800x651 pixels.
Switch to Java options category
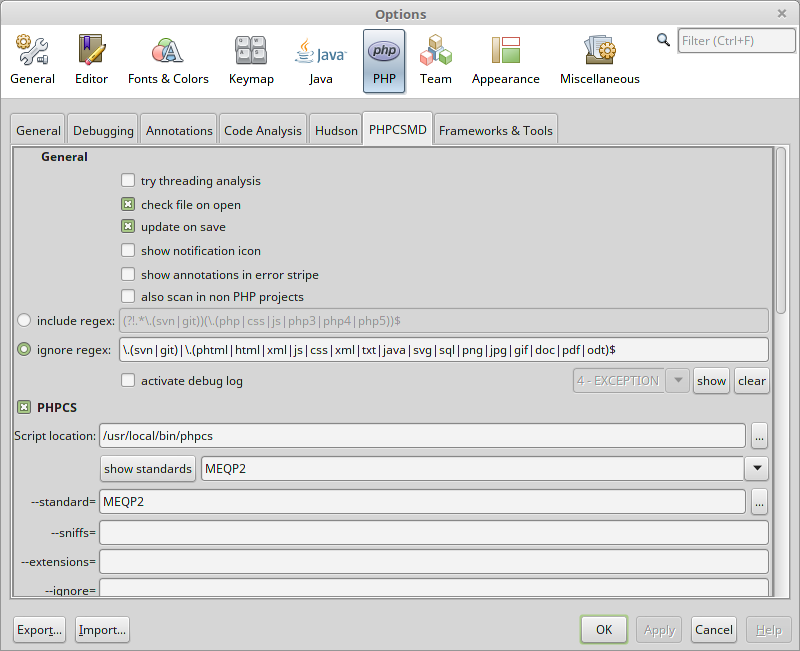(320, 60)
